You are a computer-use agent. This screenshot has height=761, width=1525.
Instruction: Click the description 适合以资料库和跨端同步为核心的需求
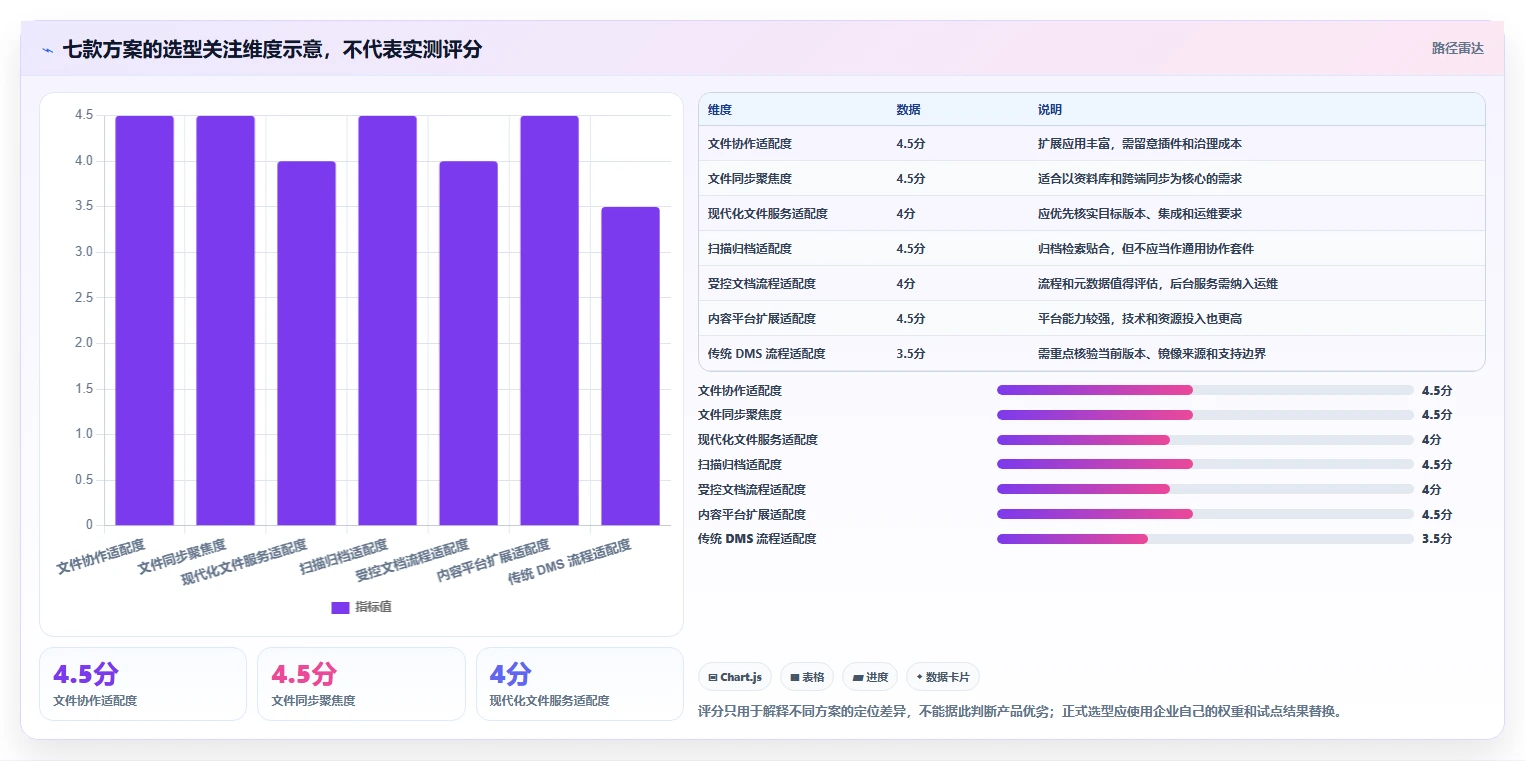tap(1140, 179)
